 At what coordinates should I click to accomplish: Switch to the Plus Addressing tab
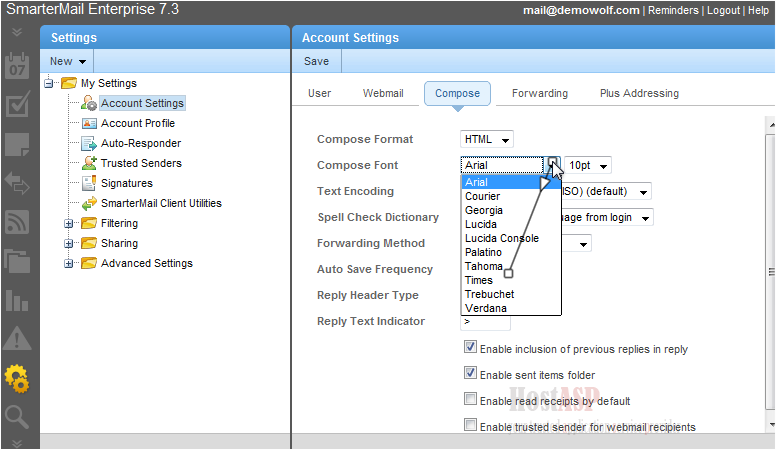click(639, 93)
